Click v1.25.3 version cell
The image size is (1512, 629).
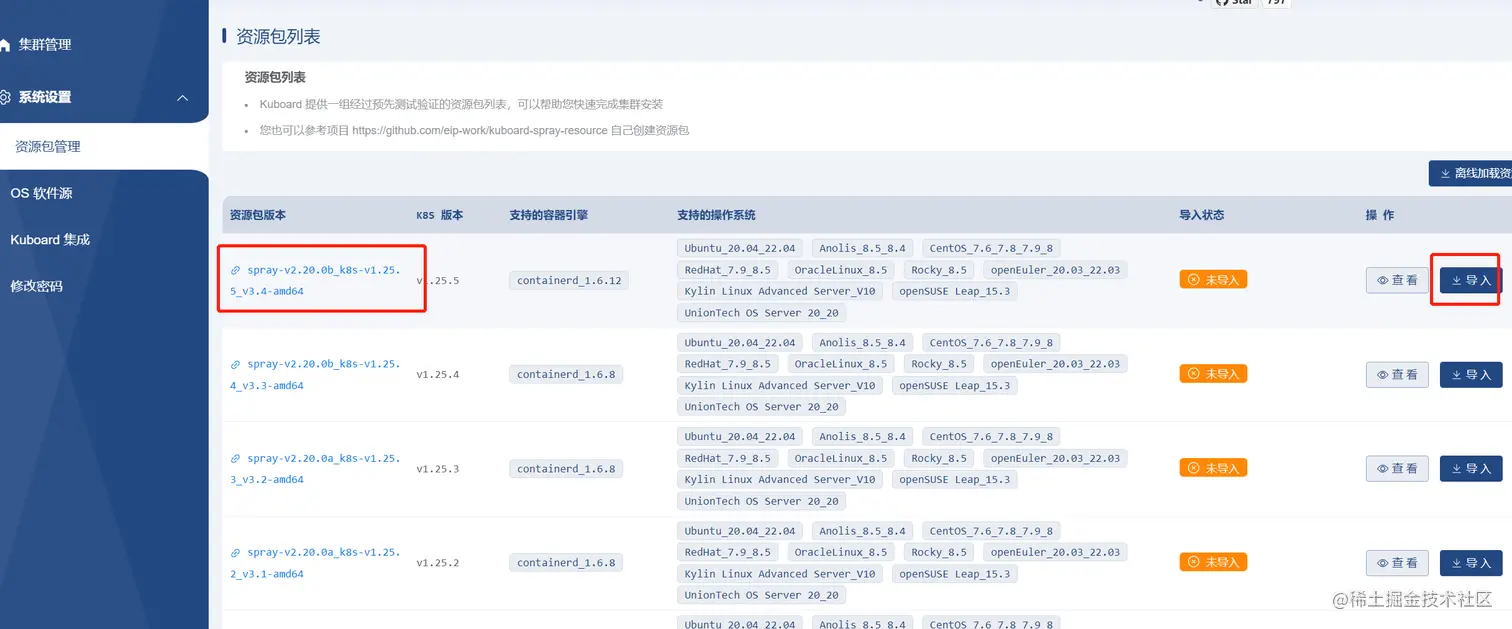(x=438, y=469)
